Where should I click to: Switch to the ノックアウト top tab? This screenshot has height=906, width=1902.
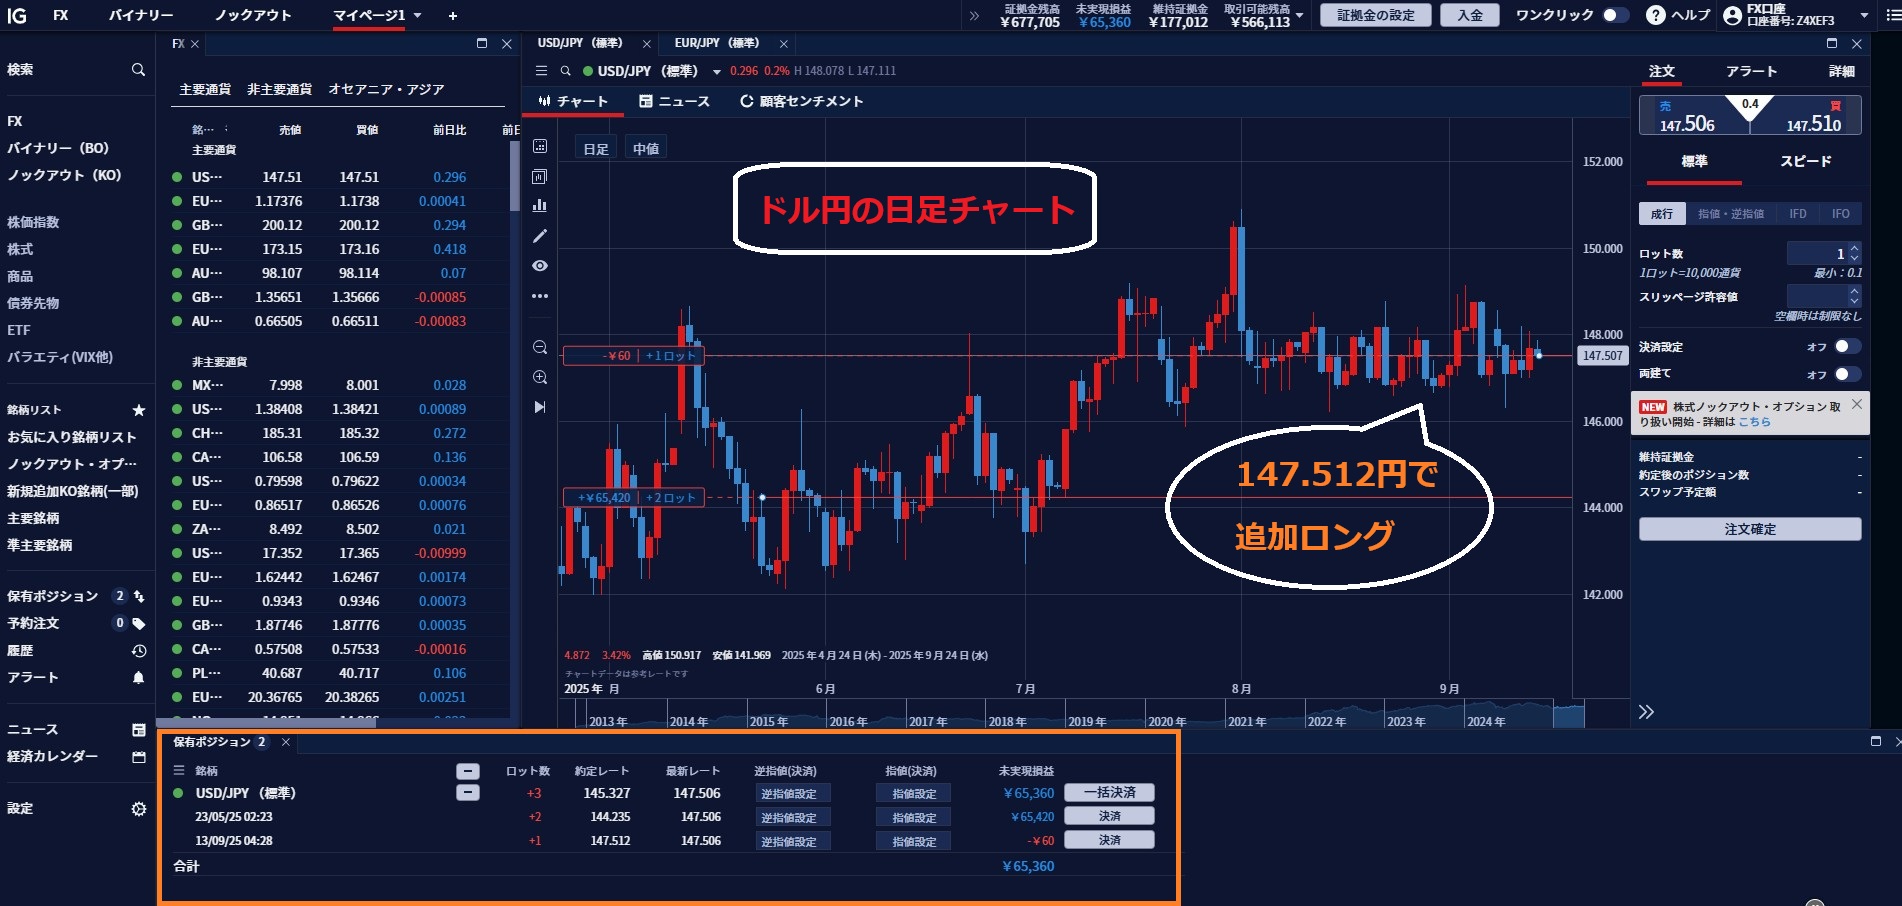click(253, 15)
